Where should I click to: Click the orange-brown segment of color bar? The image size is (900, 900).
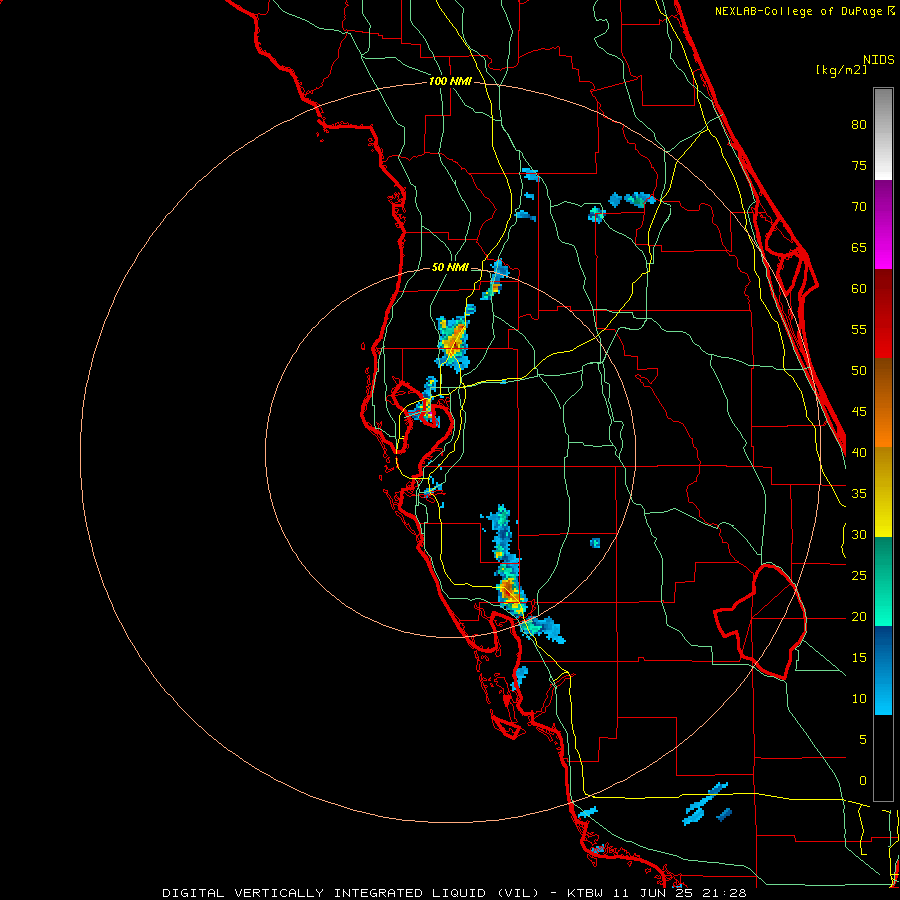tap(883, 403)
